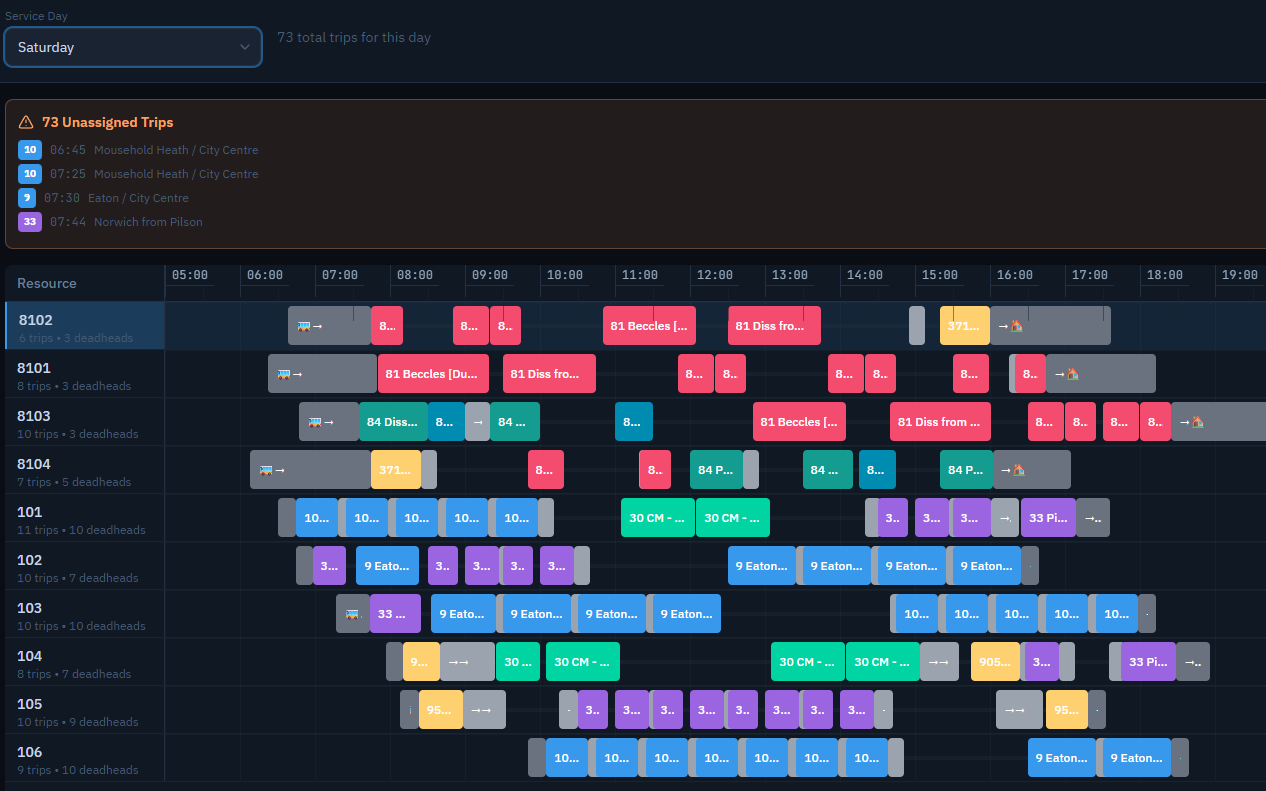
Task: Click the bus pull-out icon on row 8103
Action: [x=315, y=422]
